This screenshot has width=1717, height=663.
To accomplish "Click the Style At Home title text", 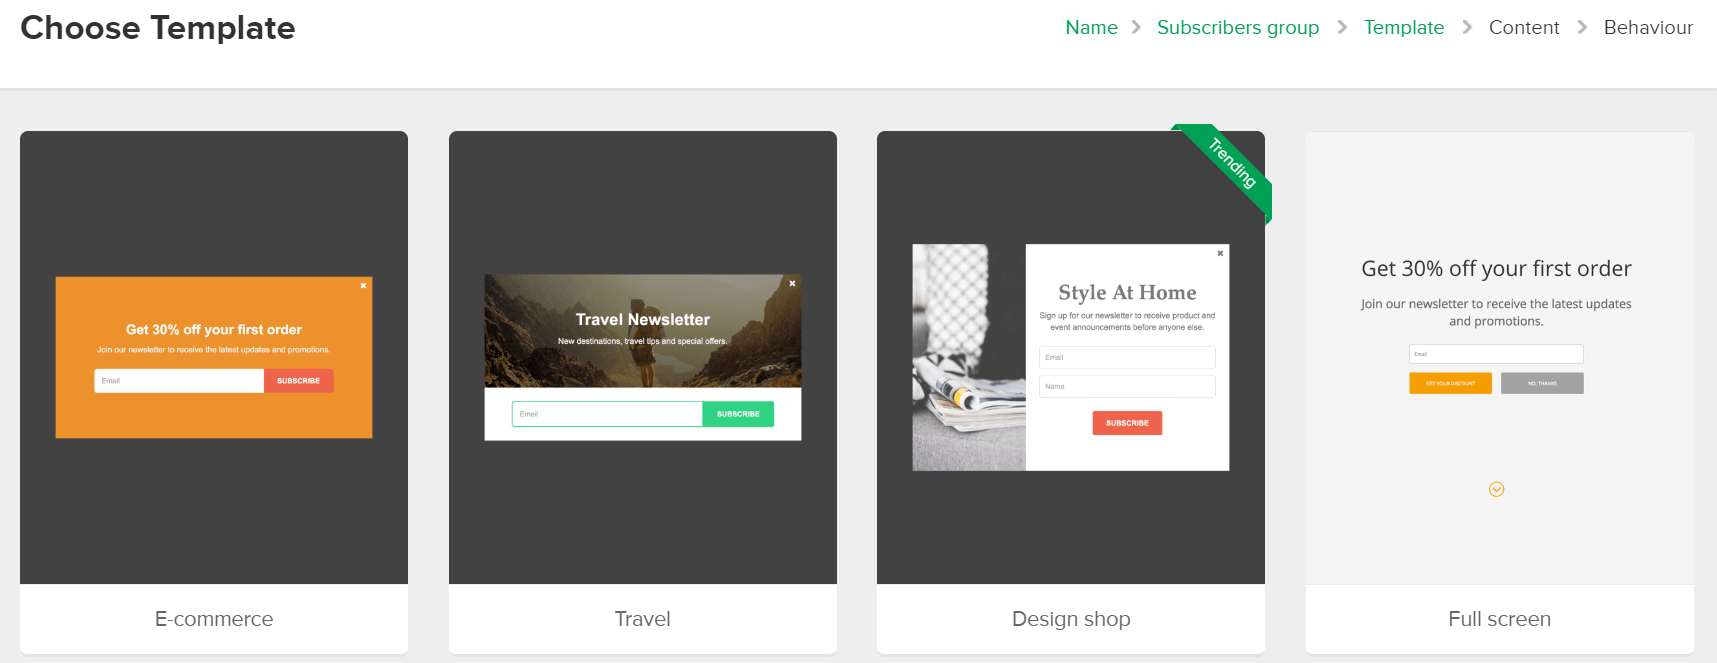I will (x=1127, y=292).
